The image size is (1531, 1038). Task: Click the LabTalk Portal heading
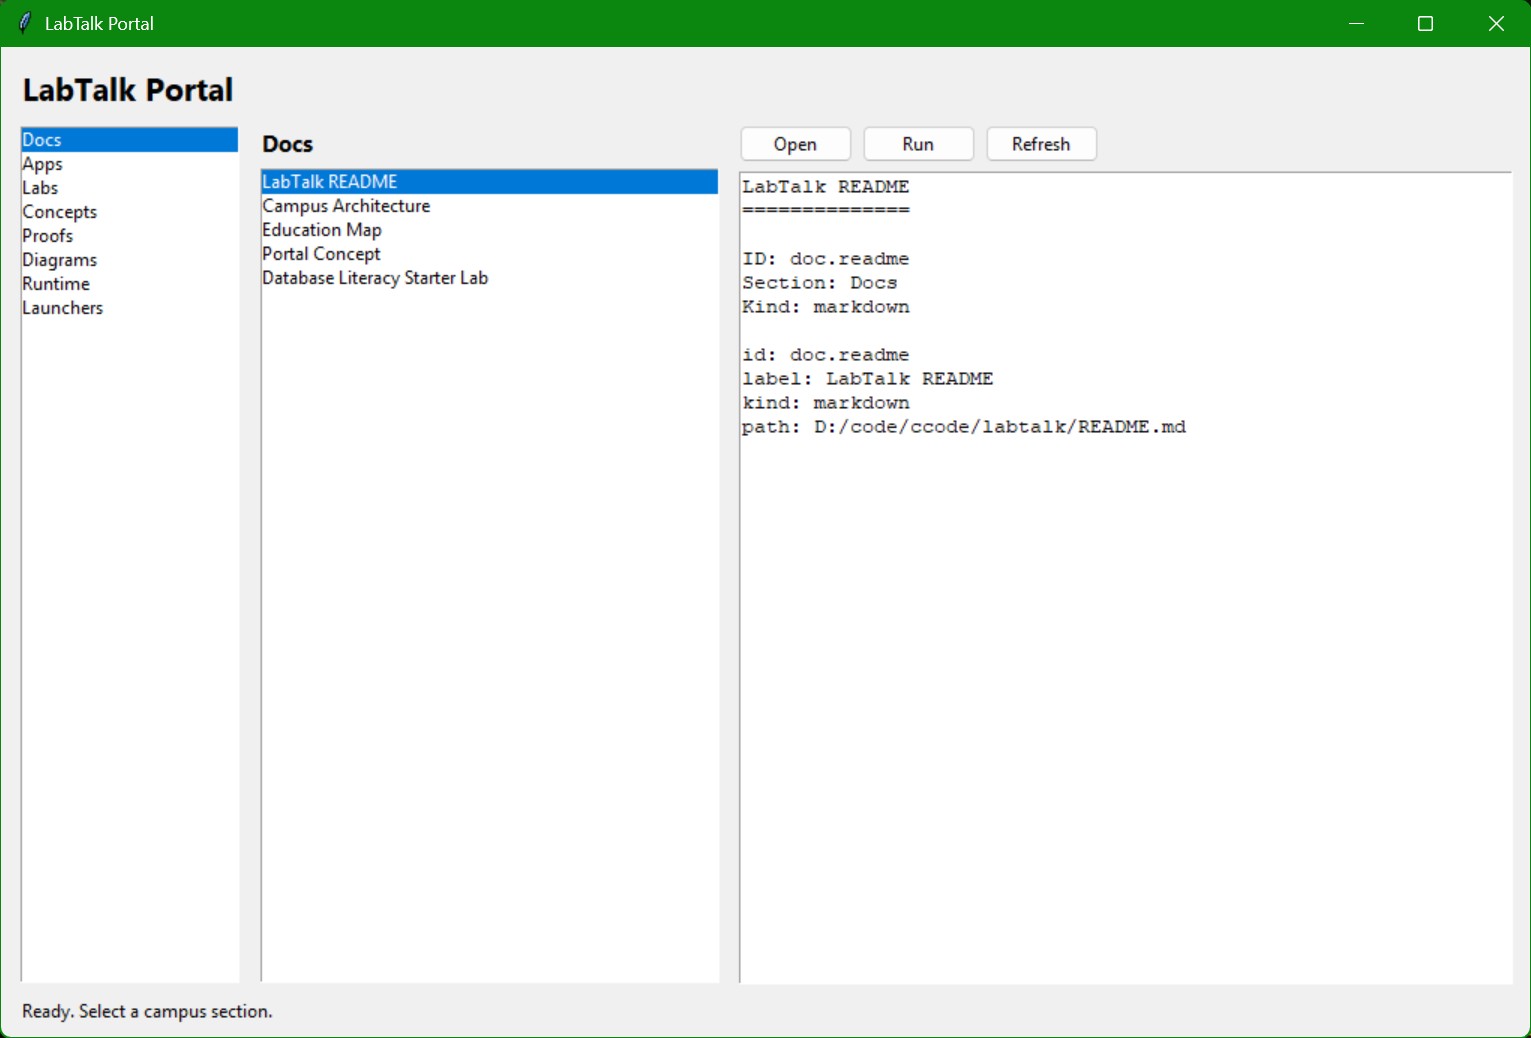(128, 90)
